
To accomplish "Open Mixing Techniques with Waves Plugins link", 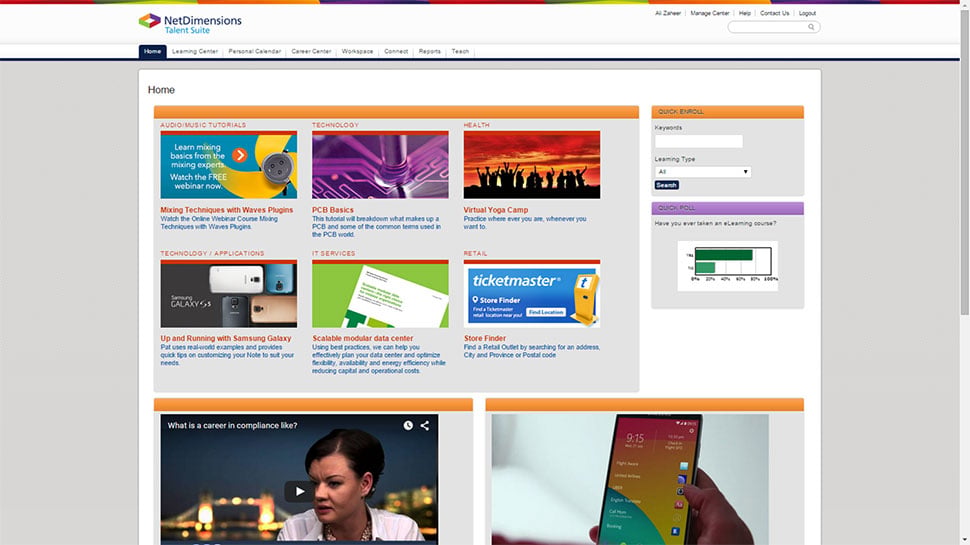I will coord(226,210).
